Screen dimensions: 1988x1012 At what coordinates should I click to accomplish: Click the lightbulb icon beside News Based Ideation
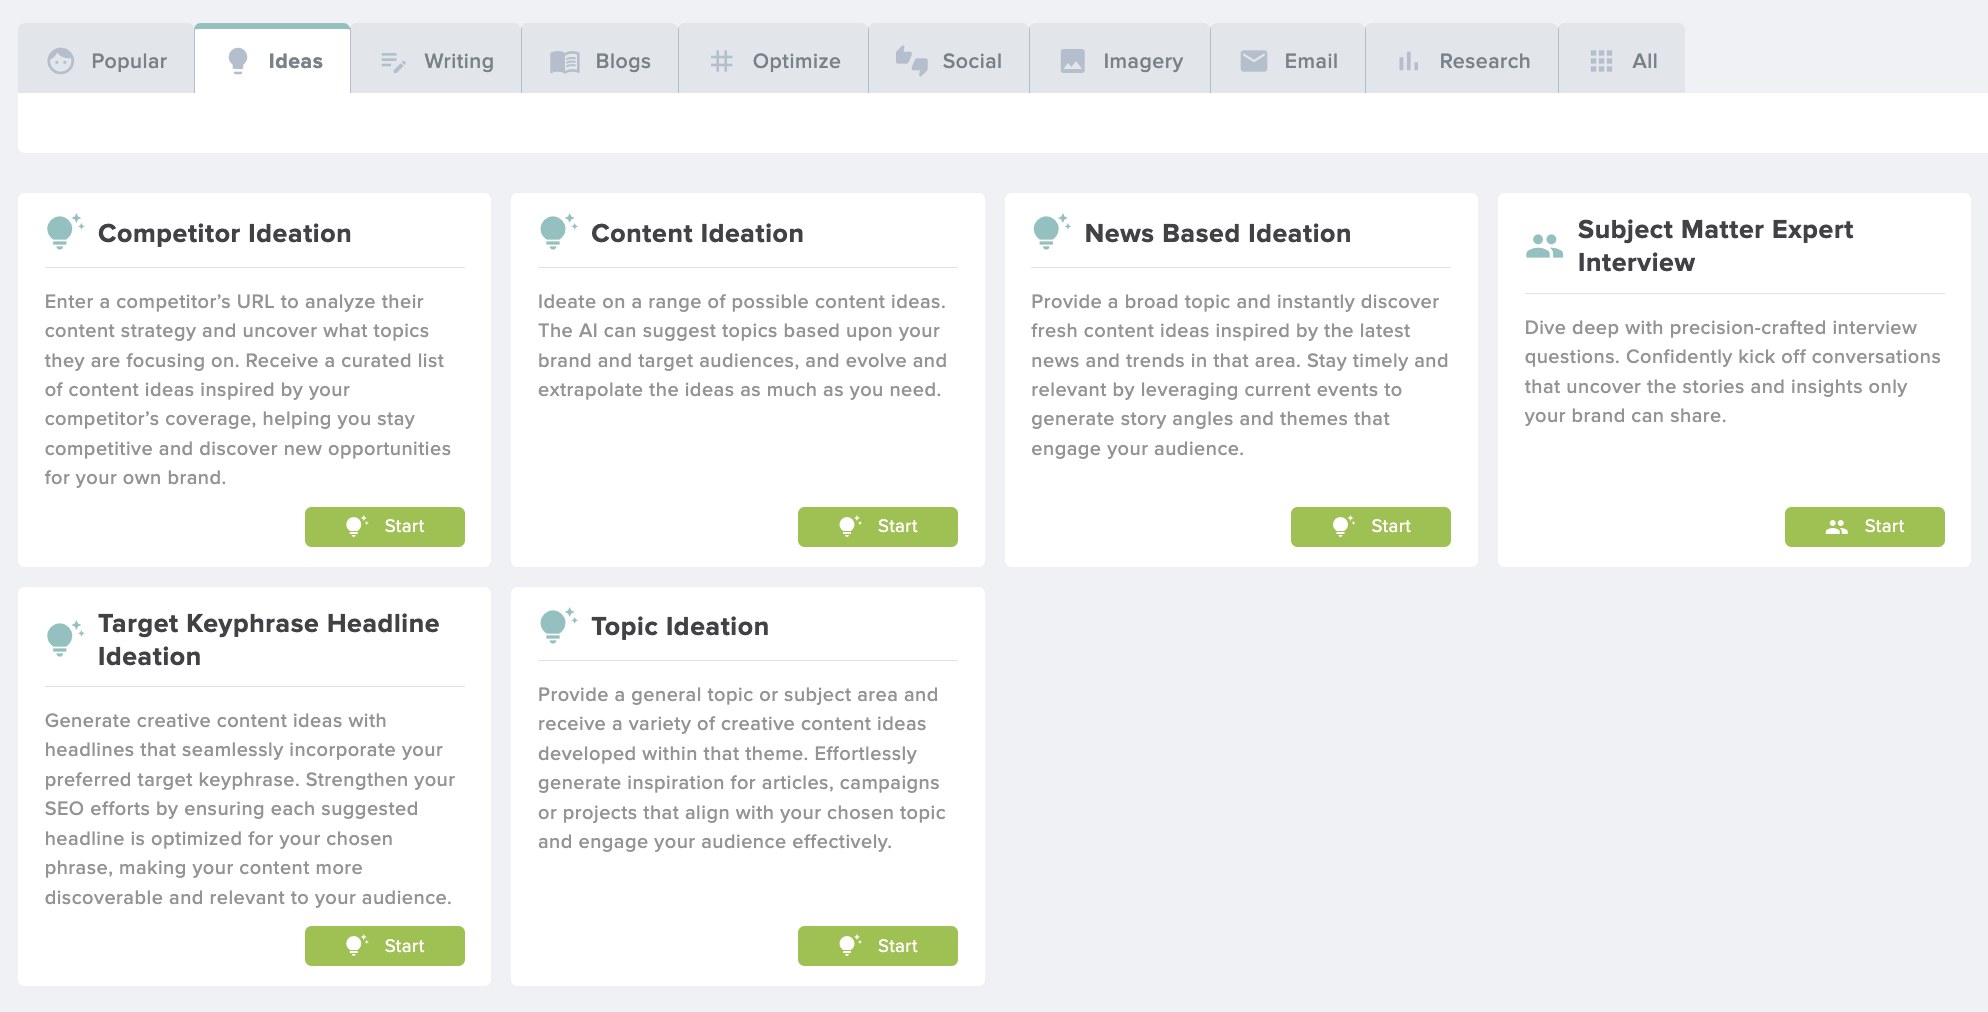(x=1049, y=232)
